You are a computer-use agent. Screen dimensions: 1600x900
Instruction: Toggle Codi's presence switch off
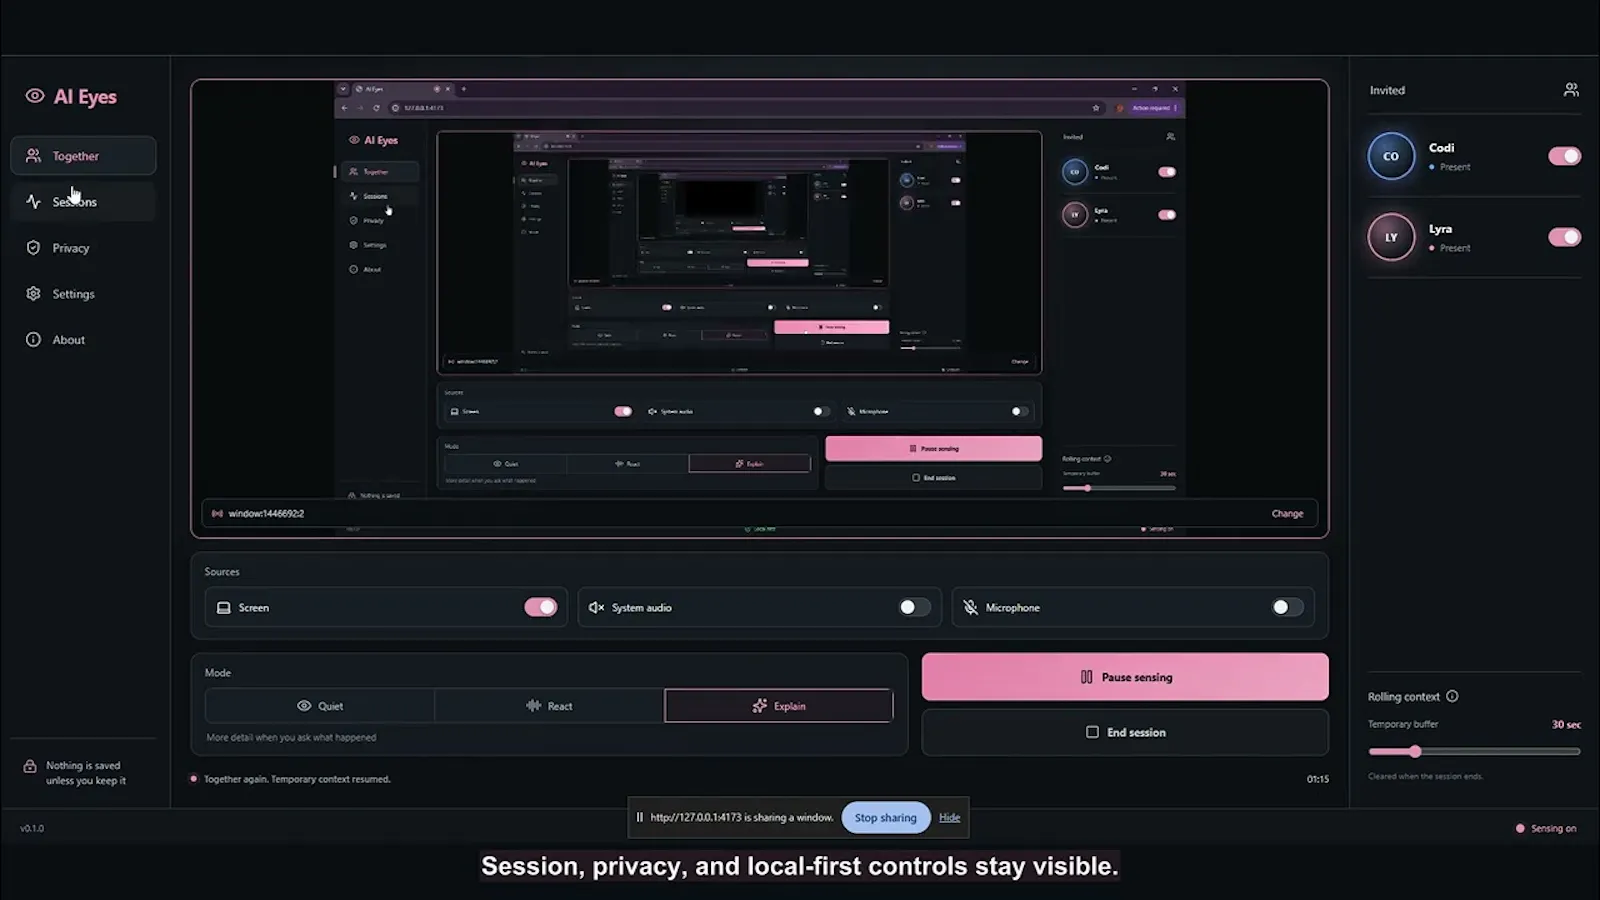1565,156
